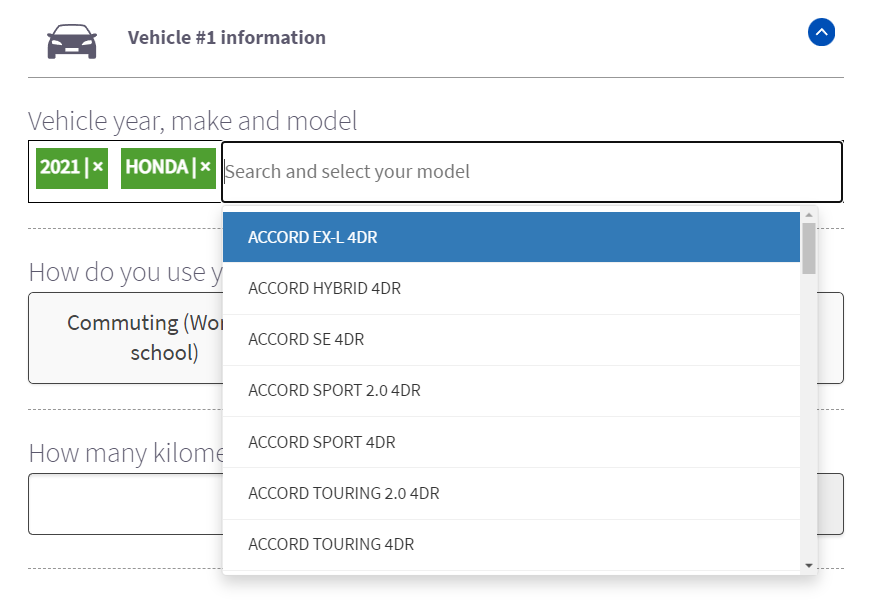Viewport: 876px width, 601px height.
Task: Choose ACCORD HYBRID 4DR option
Action: (x=510, y=288)
